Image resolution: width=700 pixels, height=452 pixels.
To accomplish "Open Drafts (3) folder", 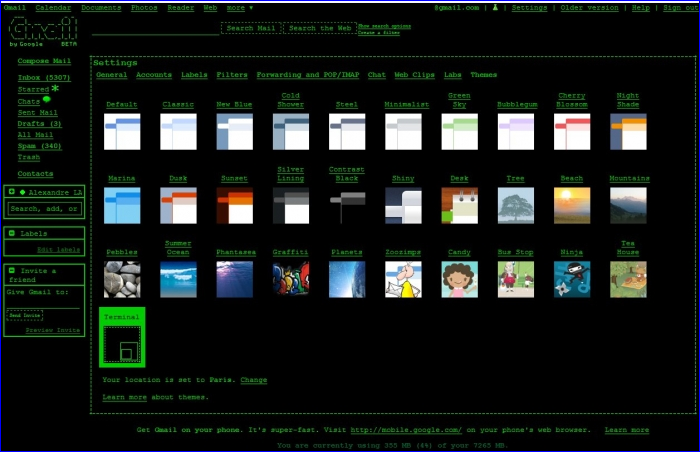I will (x=40, y=123).
